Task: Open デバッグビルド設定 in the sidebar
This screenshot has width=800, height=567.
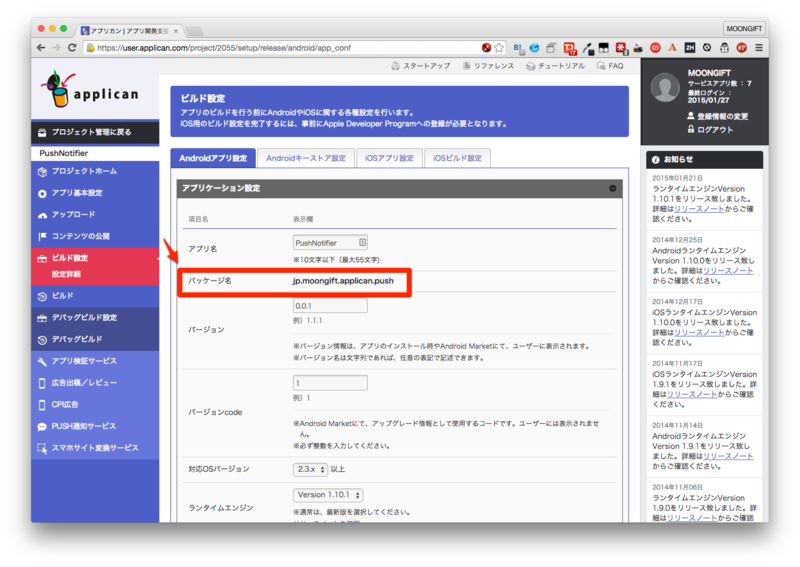Action: point(95,318)
